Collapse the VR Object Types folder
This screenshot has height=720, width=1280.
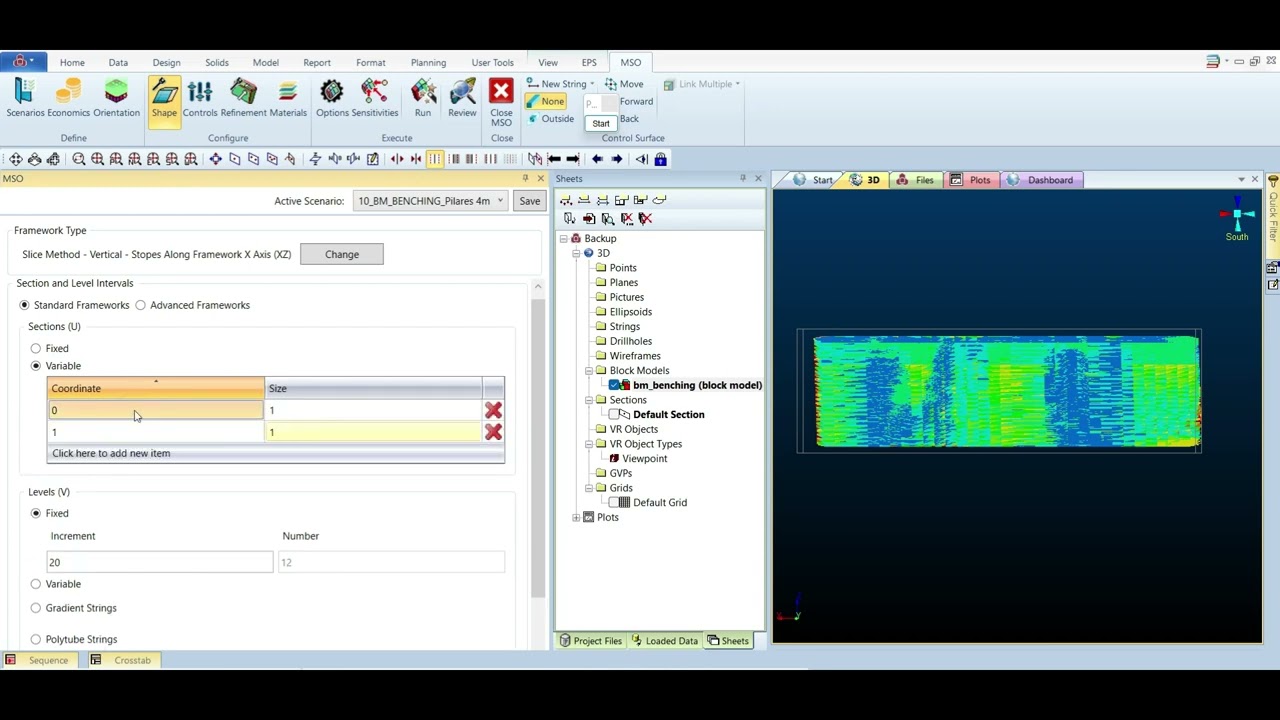click(x=589, y=444)
